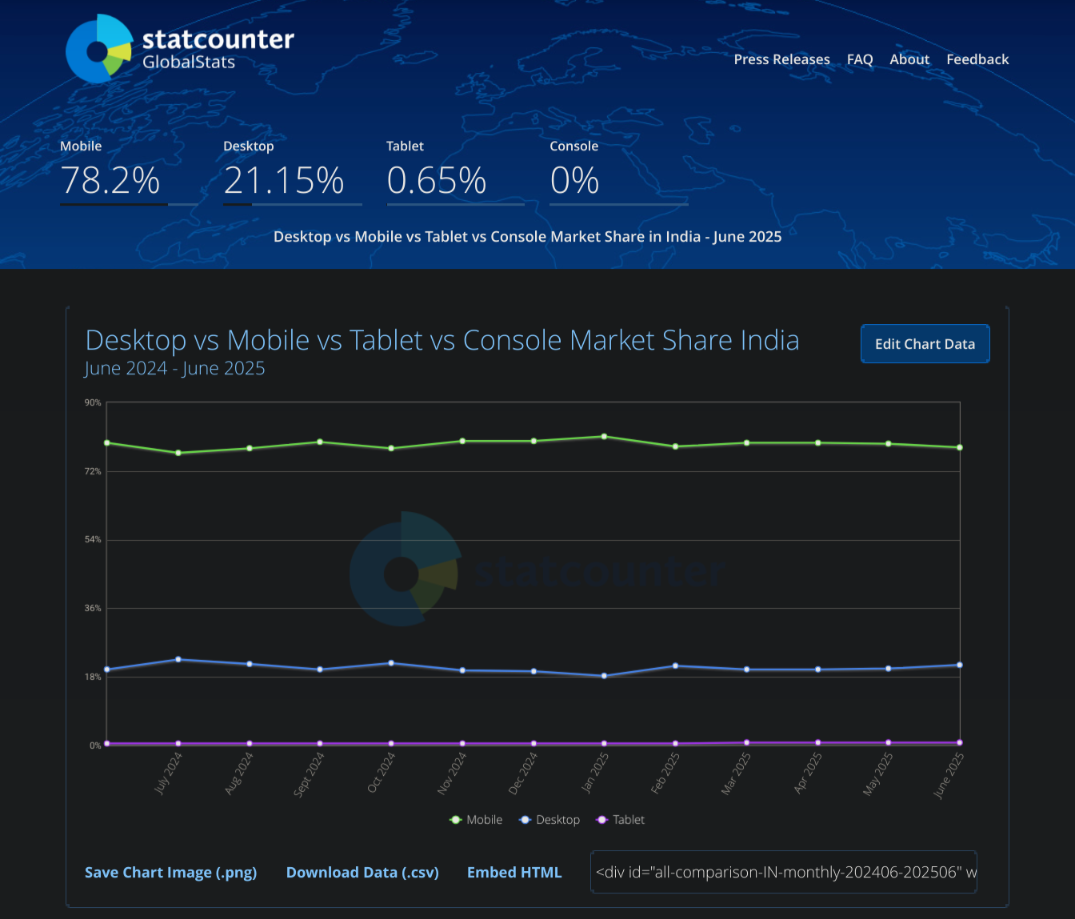The image size is (1075, 919).
Task: Open the Feedback link
Action: (x=977, y=59)
